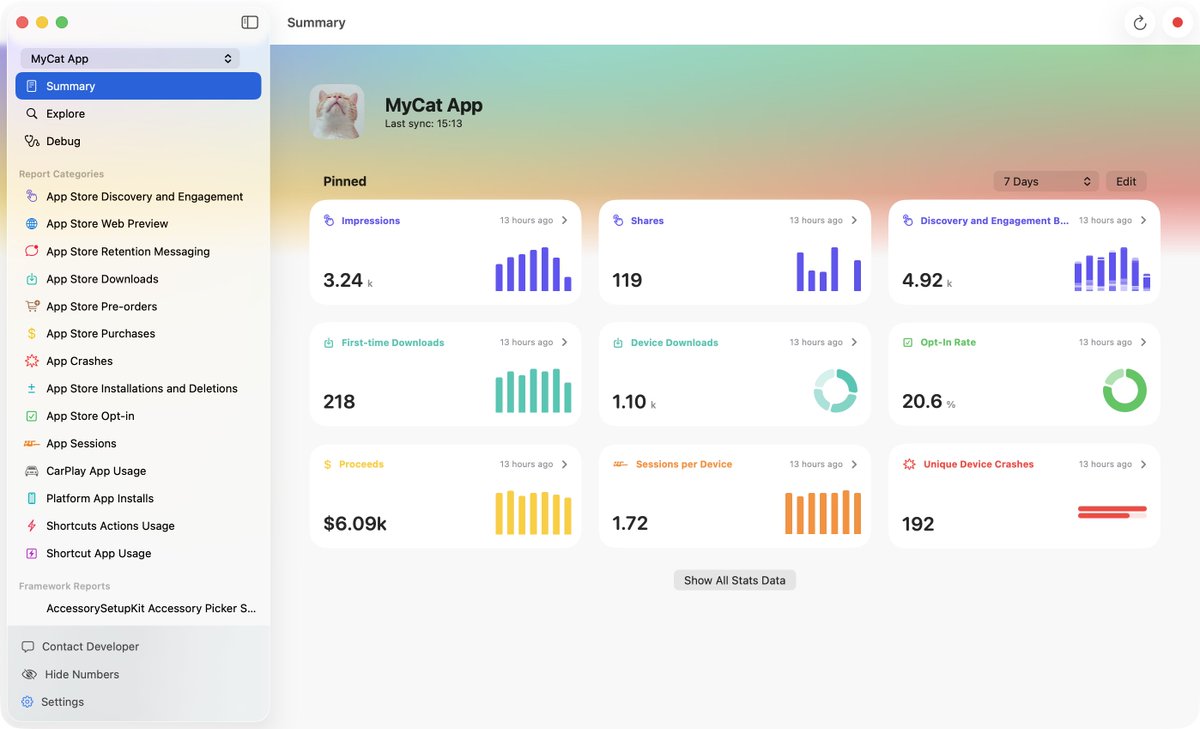
Task: Click the Summary document icon in sidebar
Action: pos(32,86)
